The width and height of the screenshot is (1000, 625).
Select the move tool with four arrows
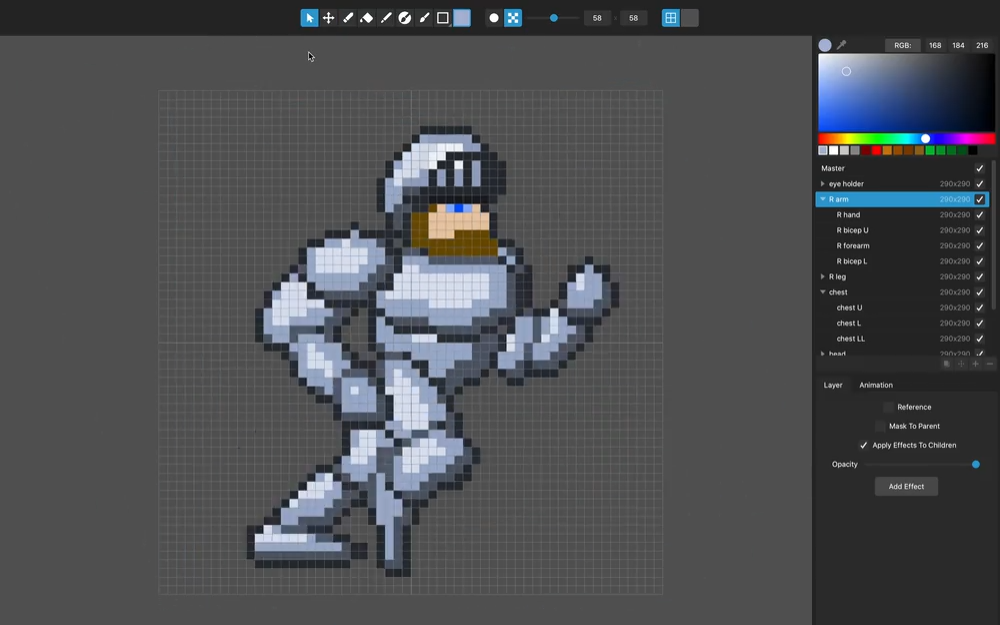(328, 18)
